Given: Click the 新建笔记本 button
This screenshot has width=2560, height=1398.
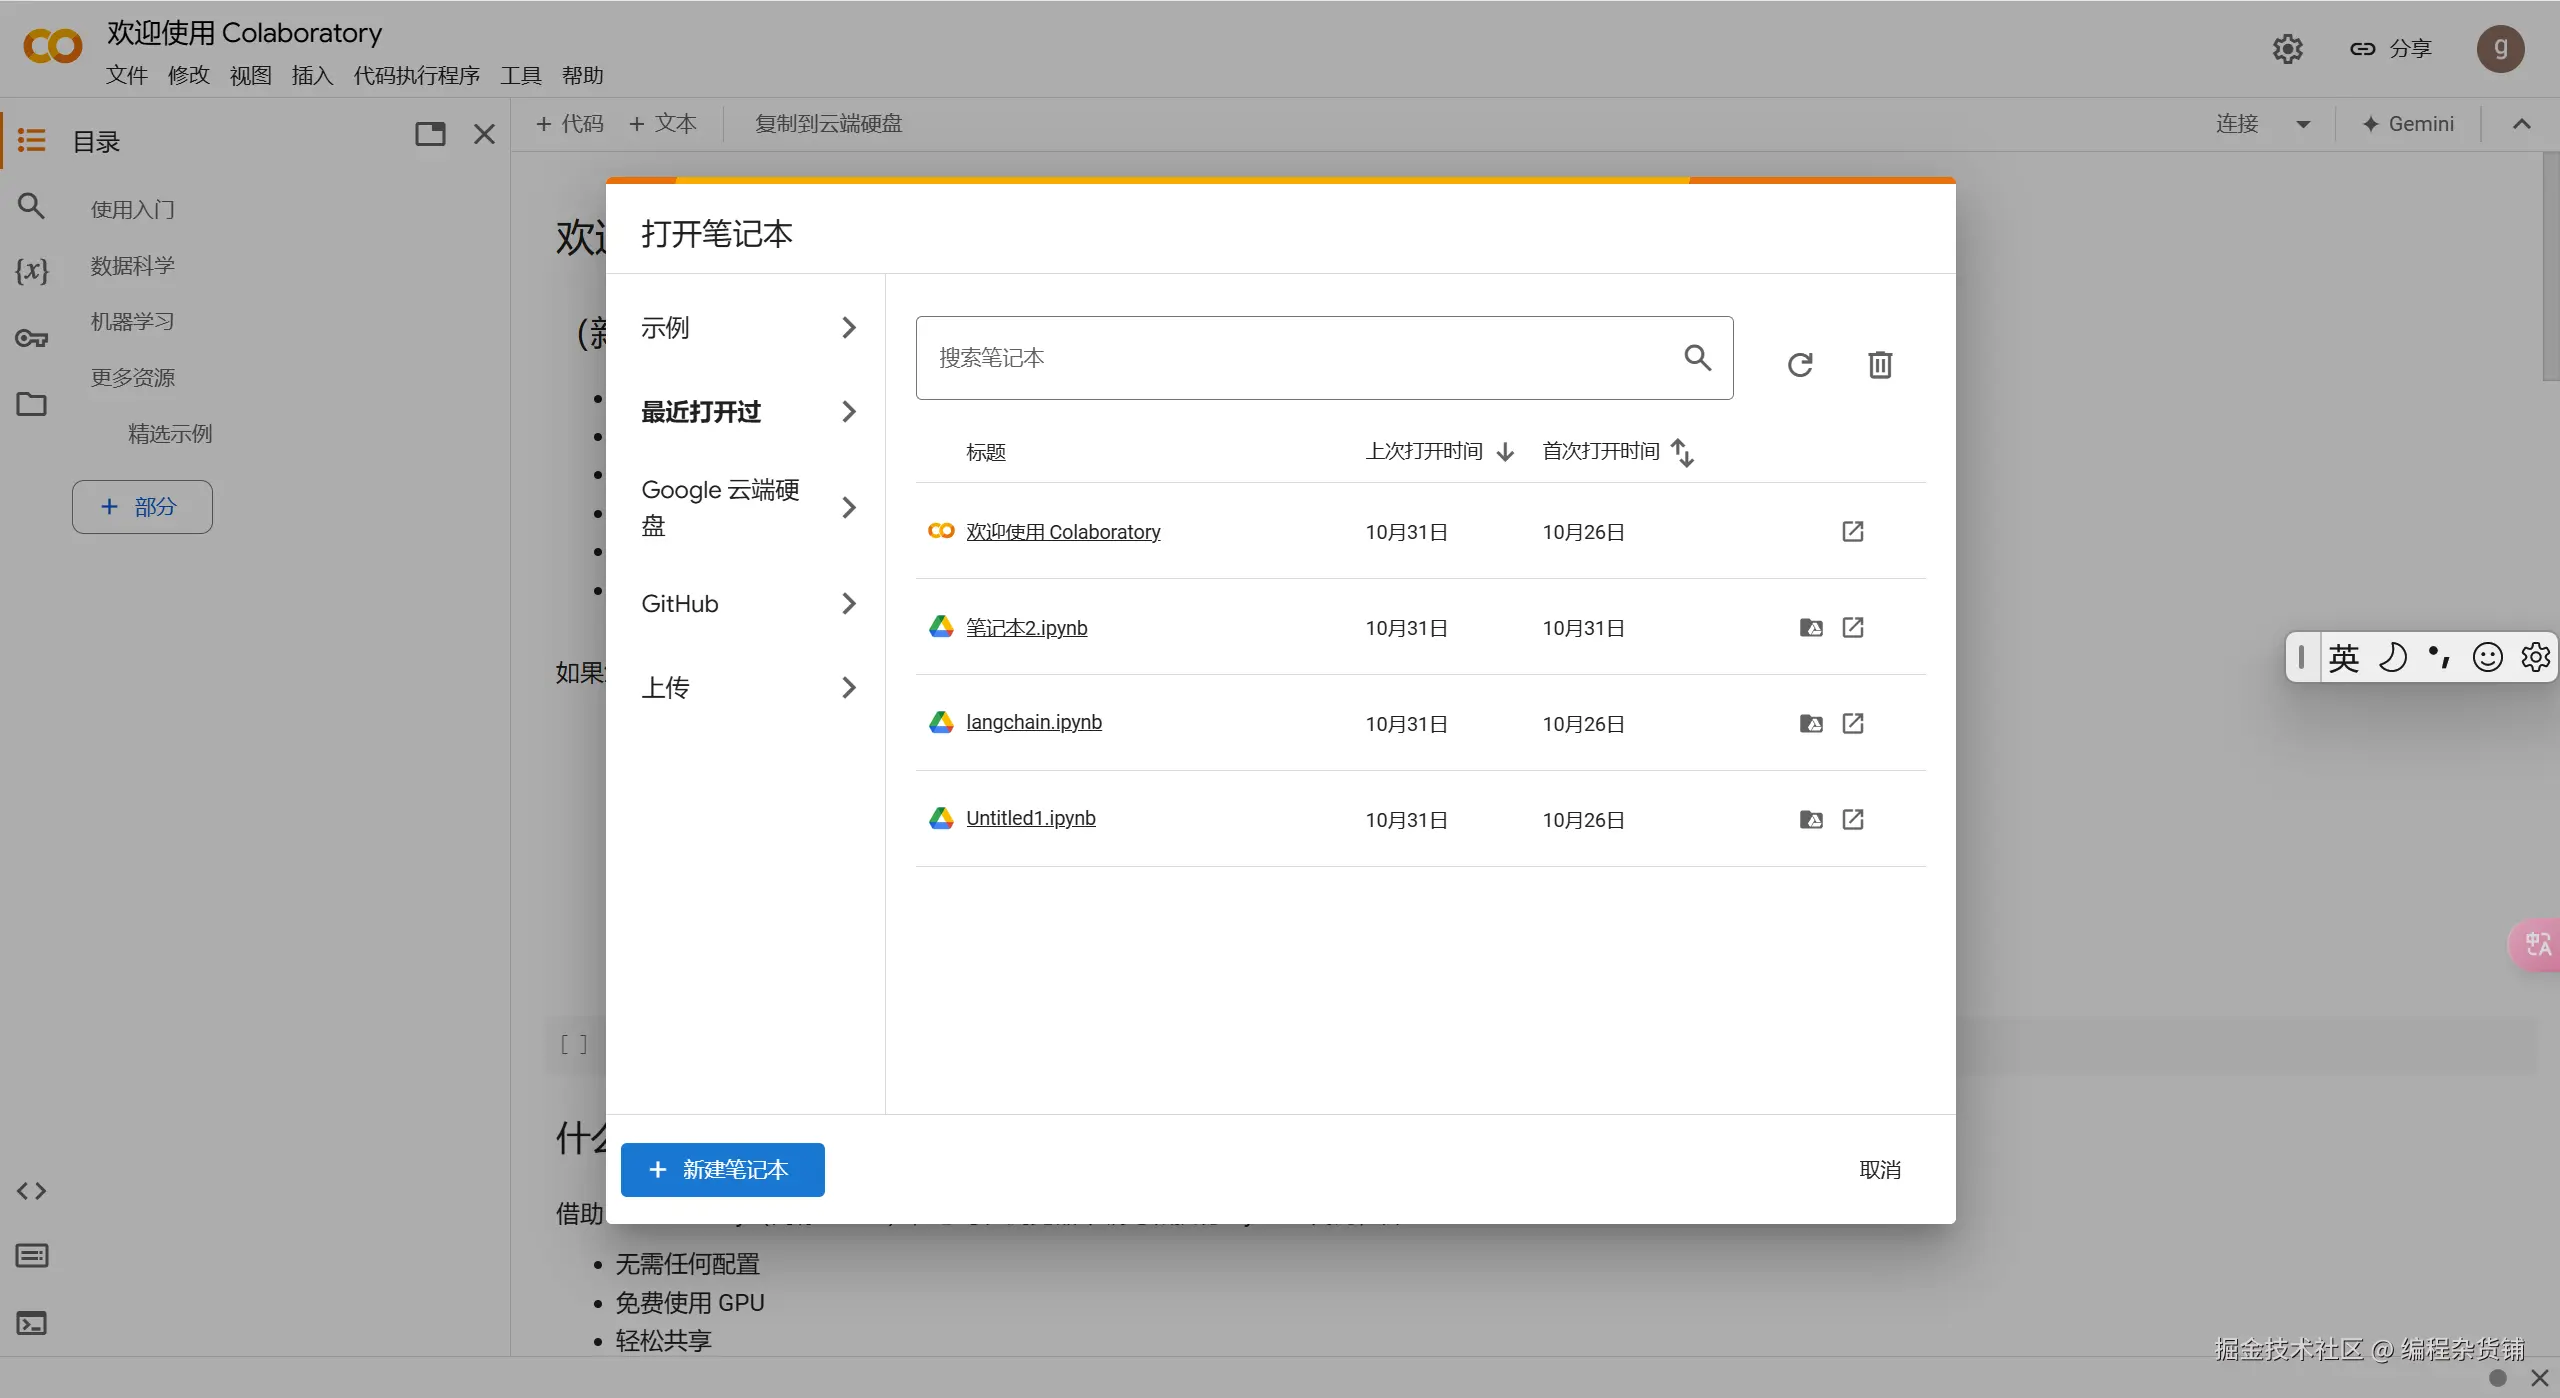Looking at the screenshot, I should pyautogui.click(x=722, y=1170).
